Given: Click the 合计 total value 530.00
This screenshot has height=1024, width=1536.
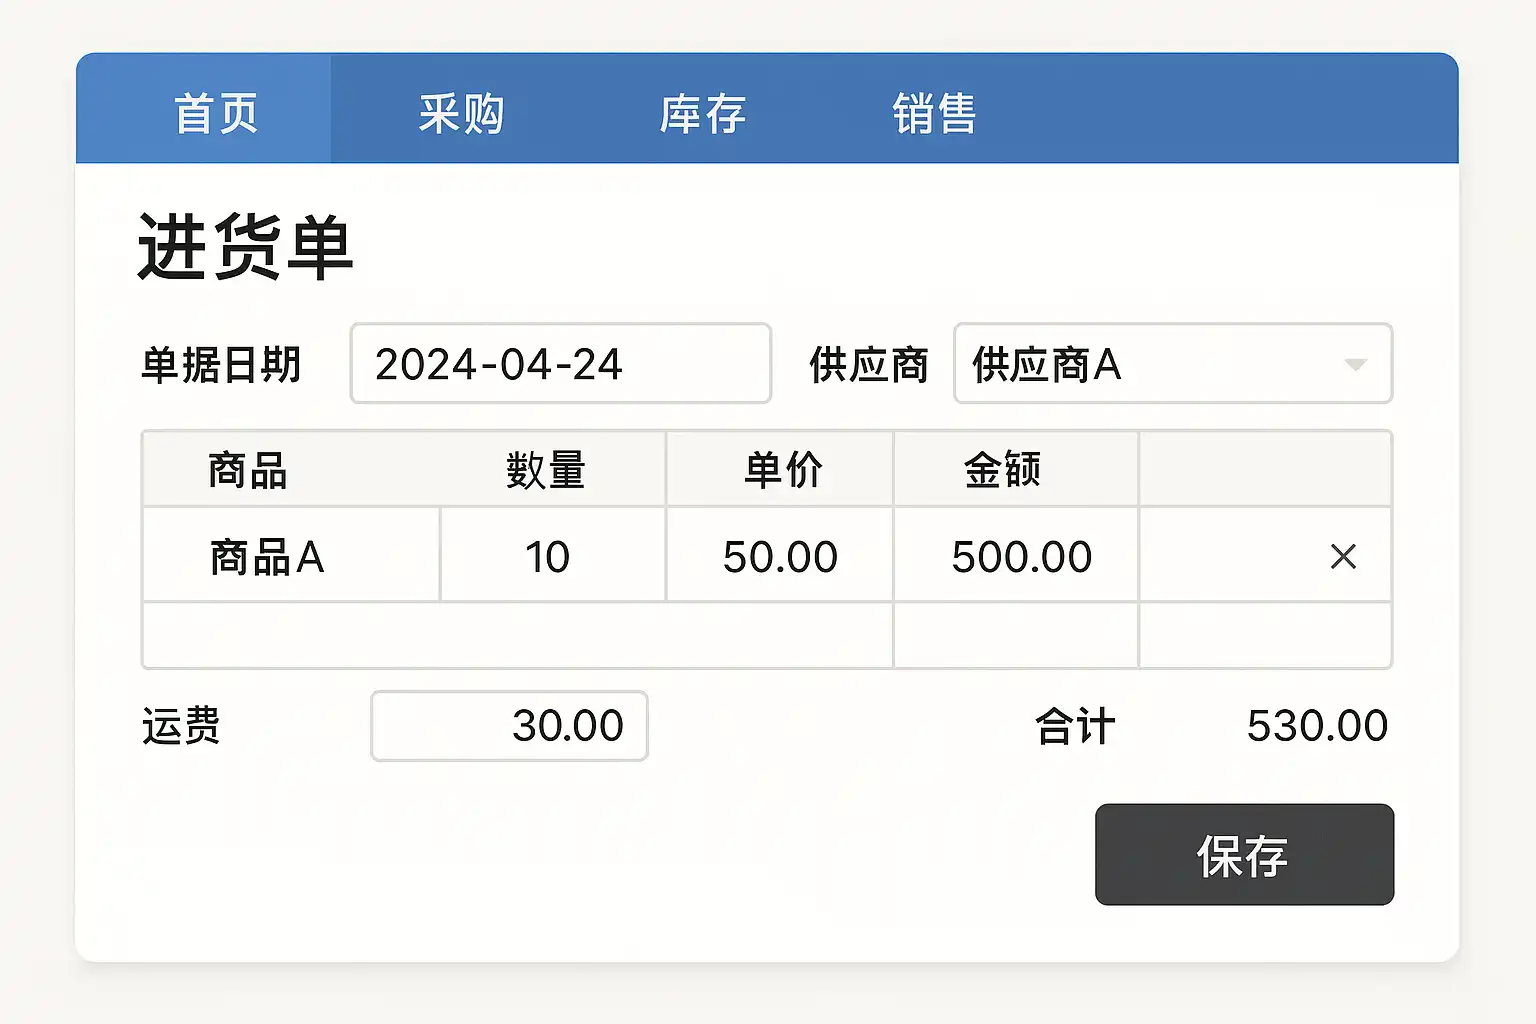Looking at the screenshot, I should pyautogui.click(x=1317, y=726).
